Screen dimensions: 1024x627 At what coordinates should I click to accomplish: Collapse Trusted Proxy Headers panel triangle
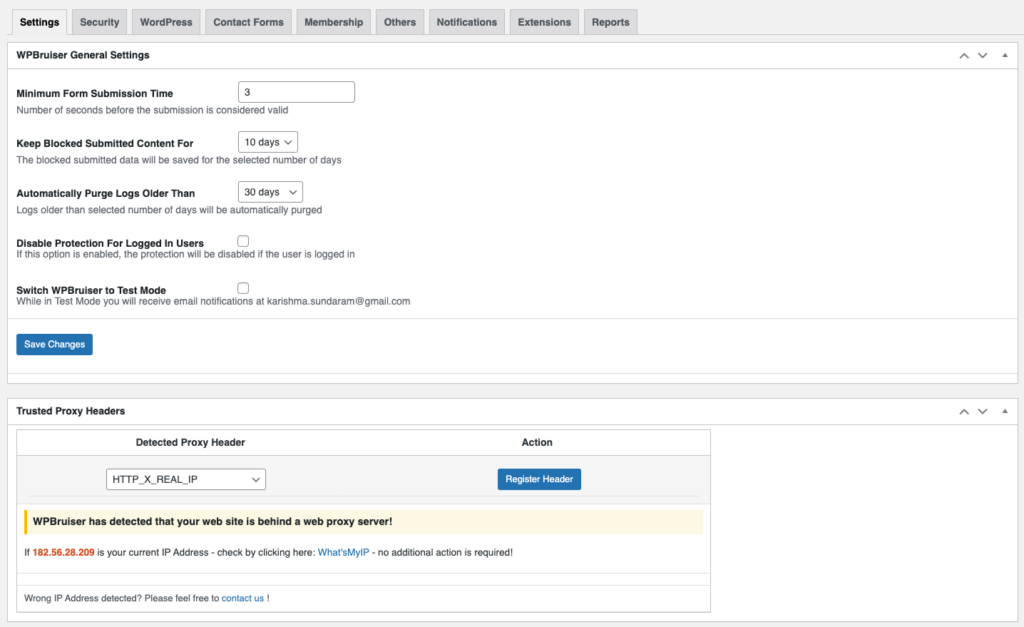pyautogui.click(x=1005, y=411)
